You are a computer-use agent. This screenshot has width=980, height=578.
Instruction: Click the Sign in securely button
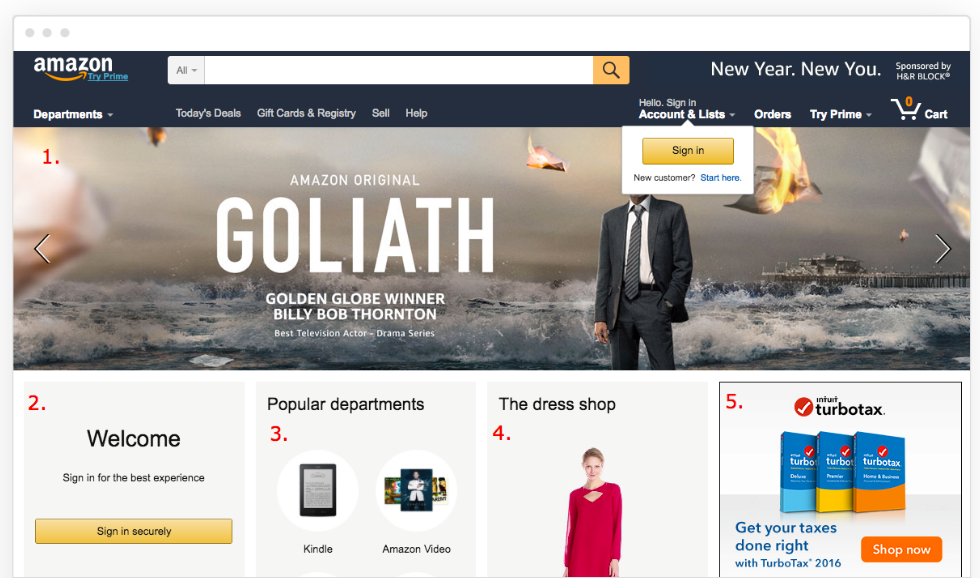tap(134, 531)
